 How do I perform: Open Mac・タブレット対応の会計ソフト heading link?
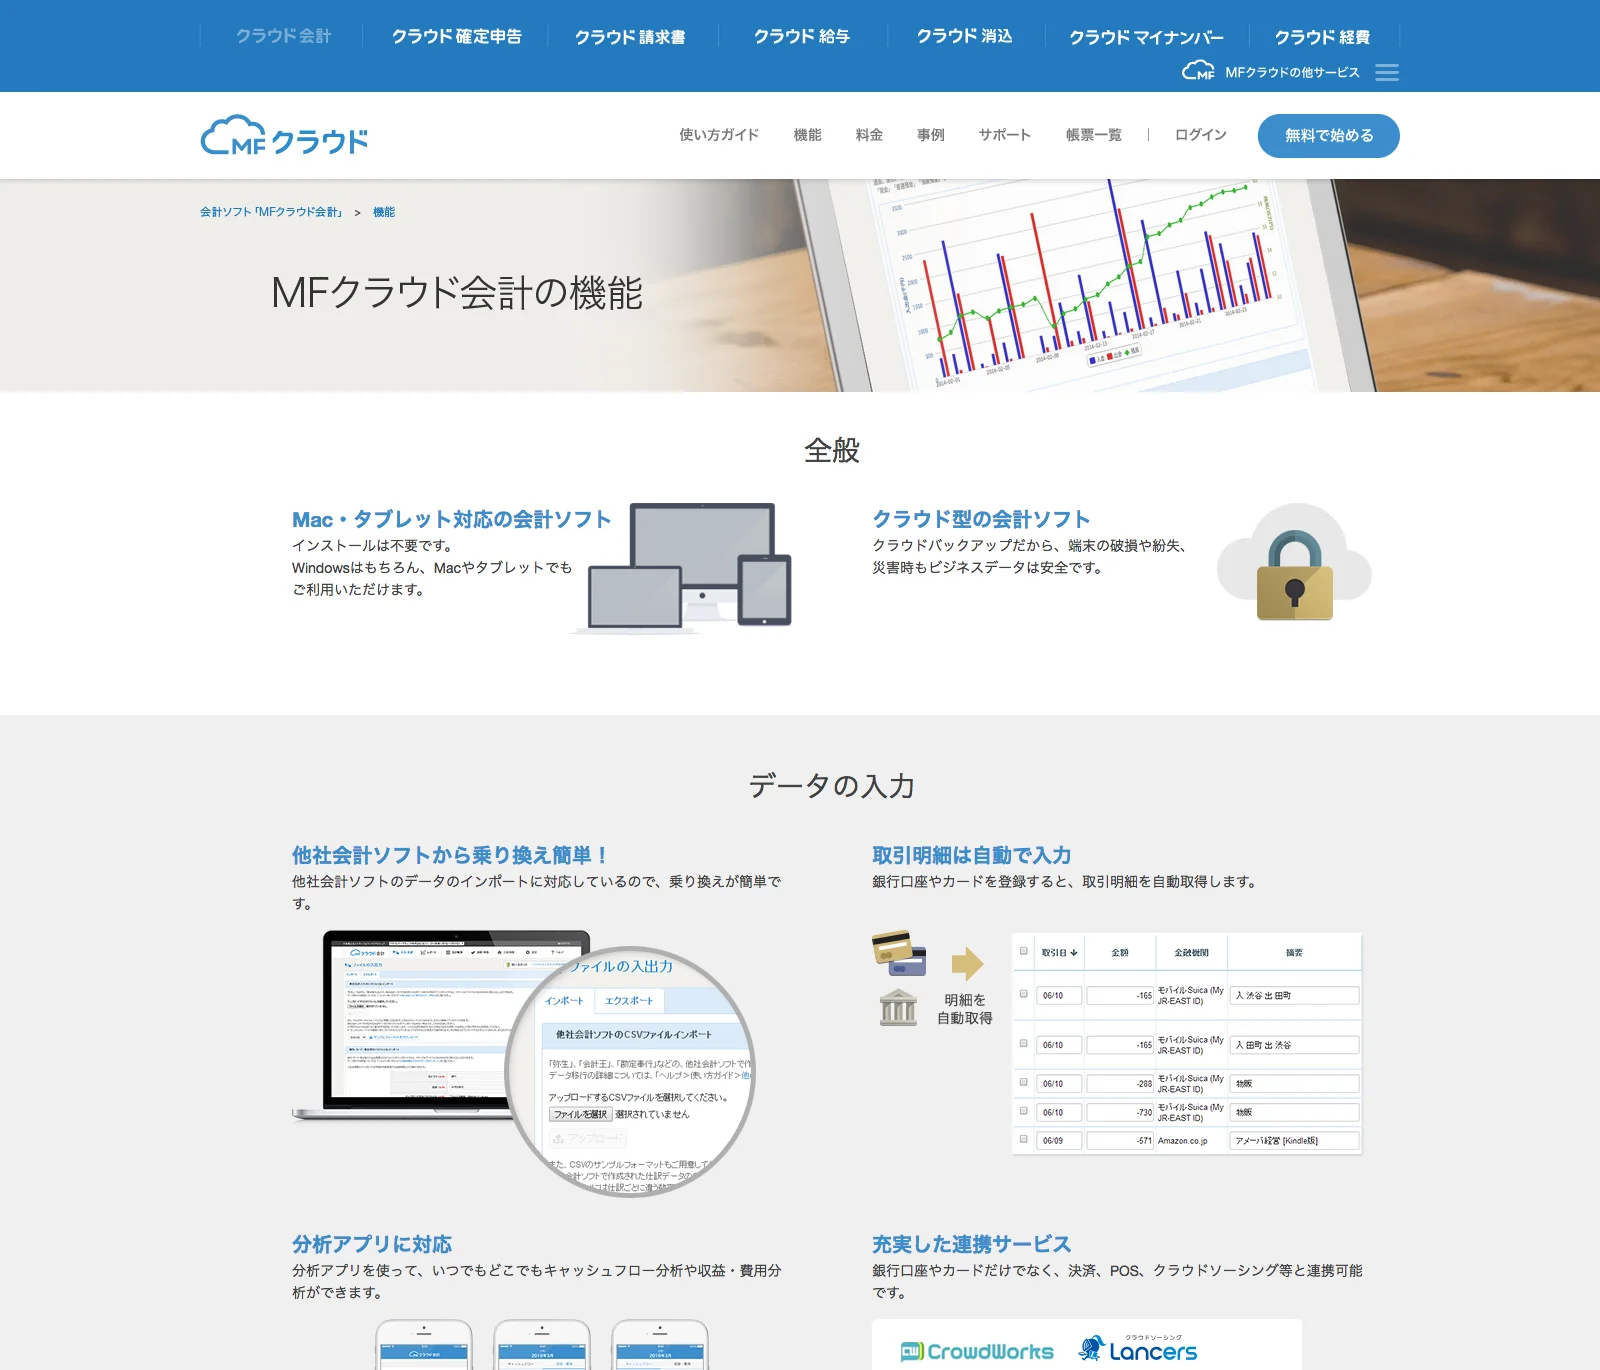451,519
